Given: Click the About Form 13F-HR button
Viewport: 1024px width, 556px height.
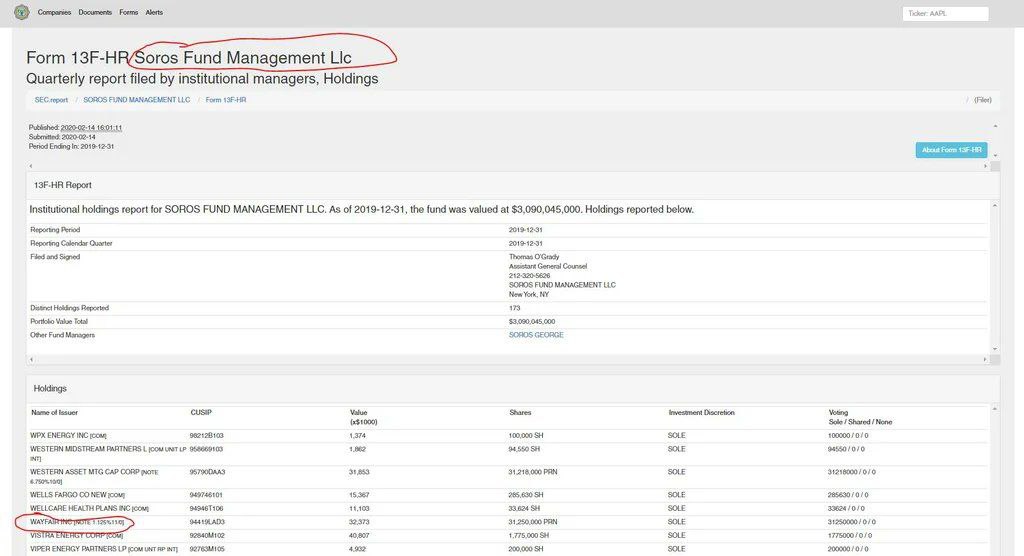Looking at the screenshot, I should 951,150.
